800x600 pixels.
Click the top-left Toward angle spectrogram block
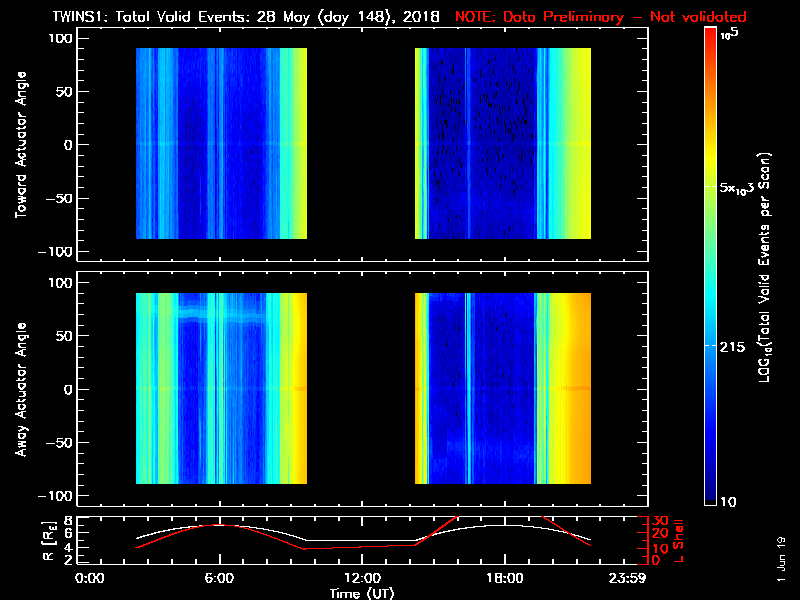click(221, 144)
